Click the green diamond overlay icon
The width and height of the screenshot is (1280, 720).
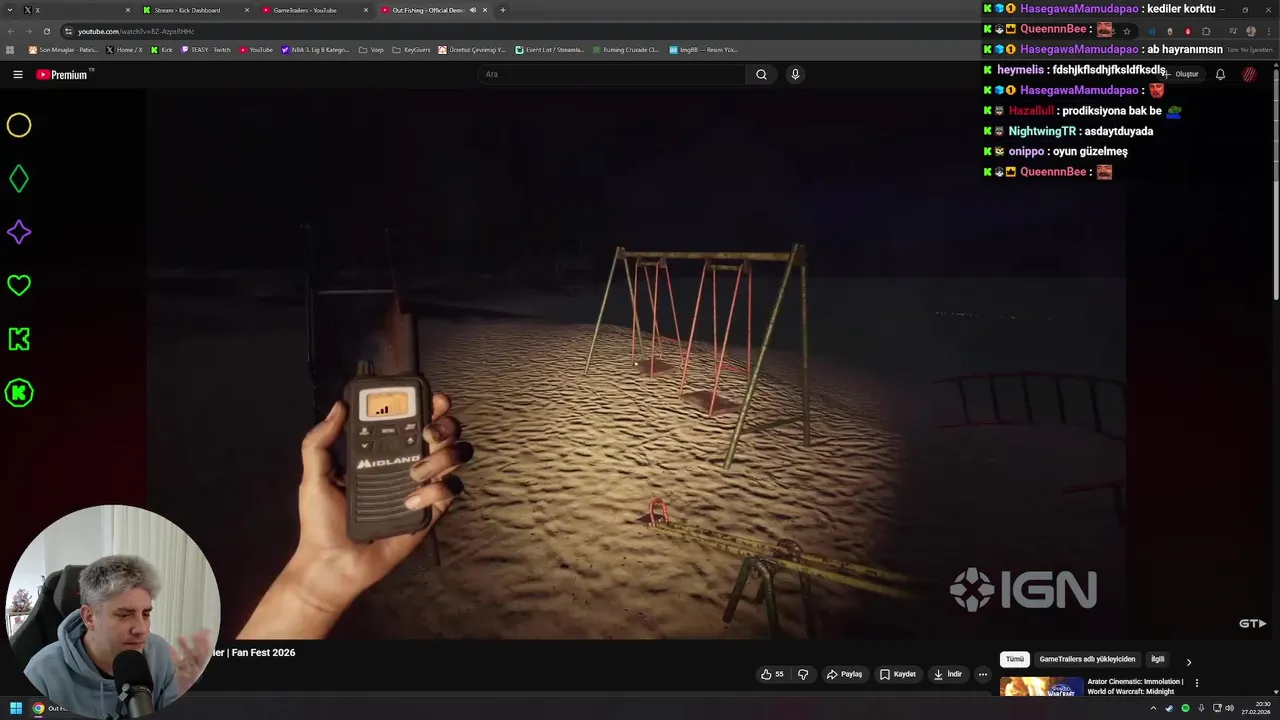click(19, 179)
